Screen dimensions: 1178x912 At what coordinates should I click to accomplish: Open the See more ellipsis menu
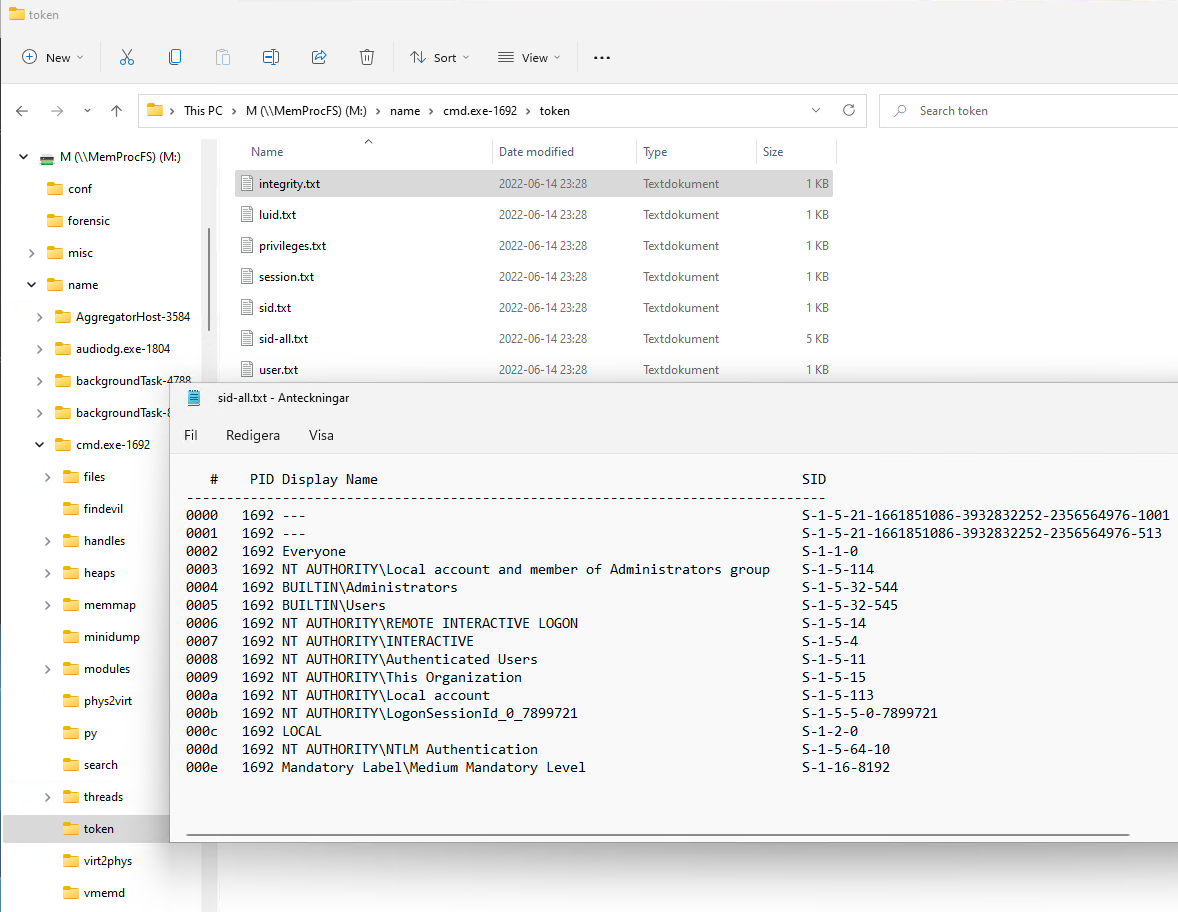tap(602, 58)
